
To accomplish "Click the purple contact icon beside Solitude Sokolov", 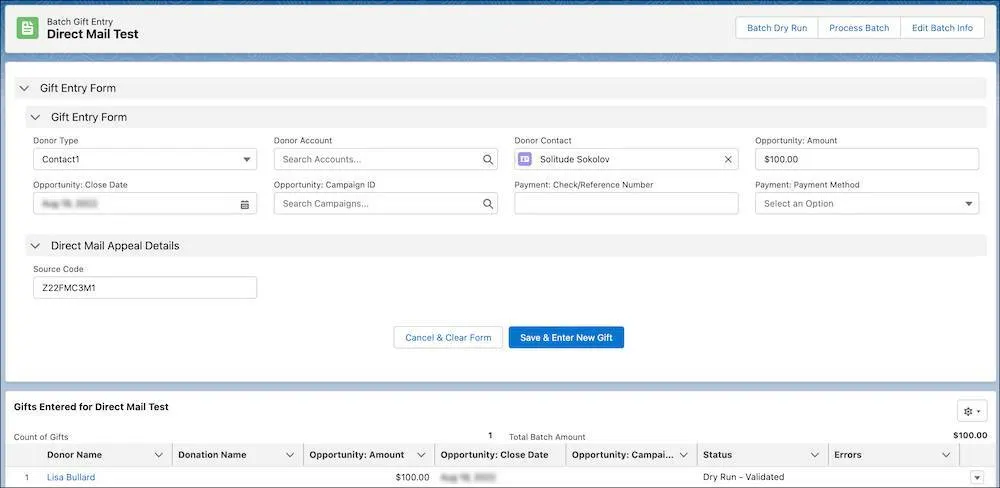I will pyautogui.click(x=525, y=159).
